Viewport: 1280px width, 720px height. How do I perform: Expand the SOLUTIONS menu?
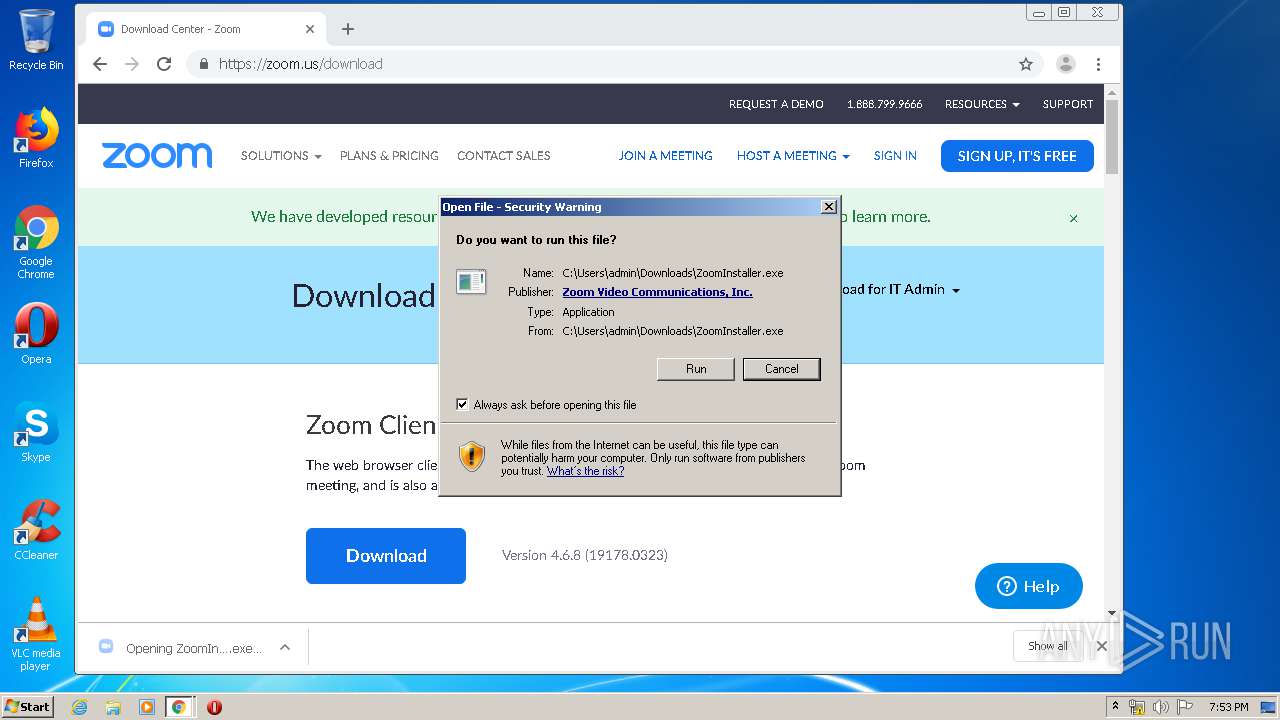pyautogui.click(x=281, y=156)
